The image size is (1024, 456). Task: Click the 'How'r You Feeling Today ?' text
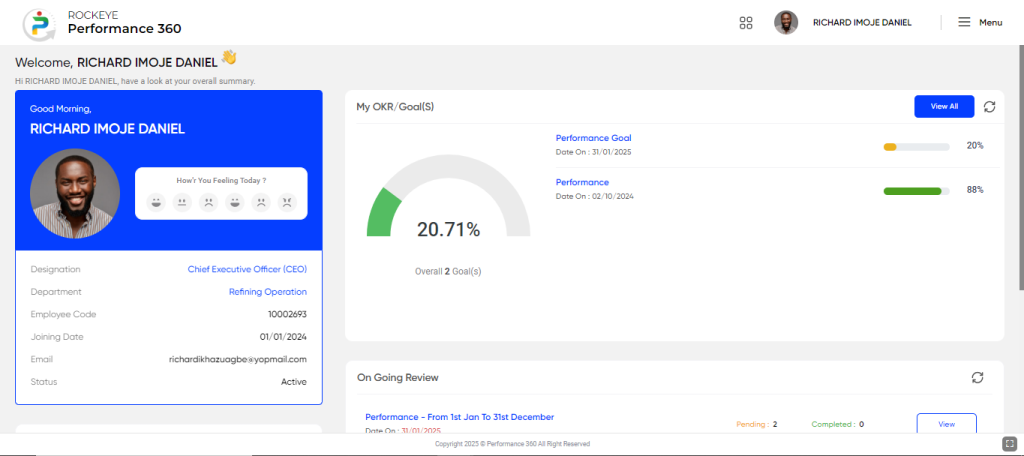(221, 180)
